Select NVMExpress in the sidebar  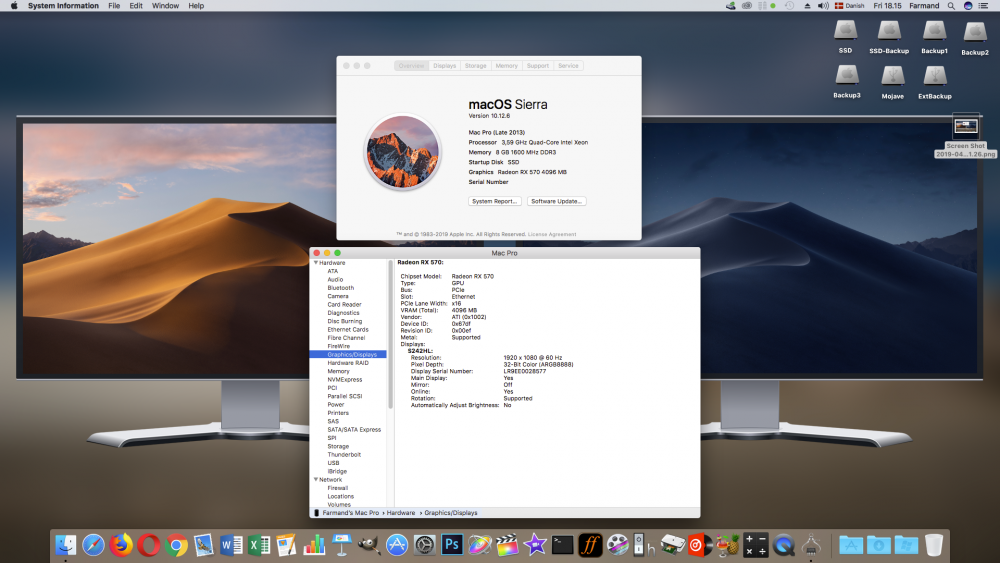345,379
